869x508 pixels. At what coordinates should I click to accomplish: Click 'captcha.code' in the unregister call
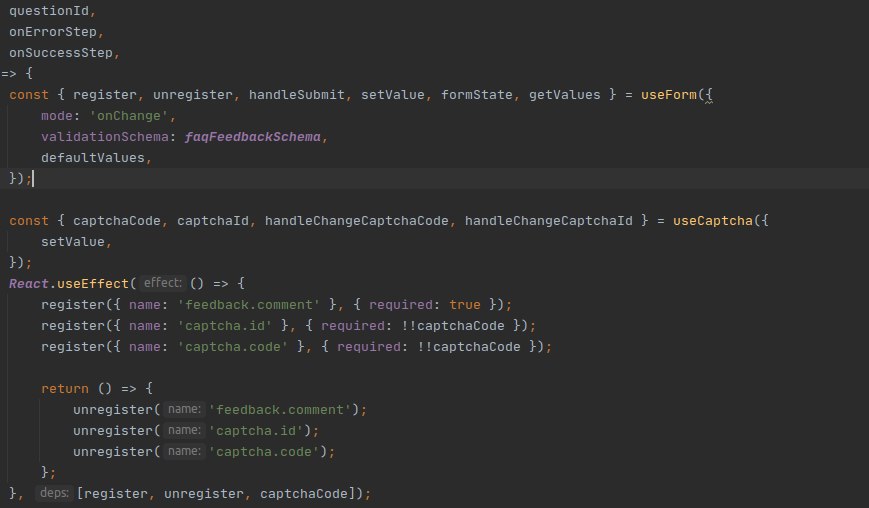(264, 451)
